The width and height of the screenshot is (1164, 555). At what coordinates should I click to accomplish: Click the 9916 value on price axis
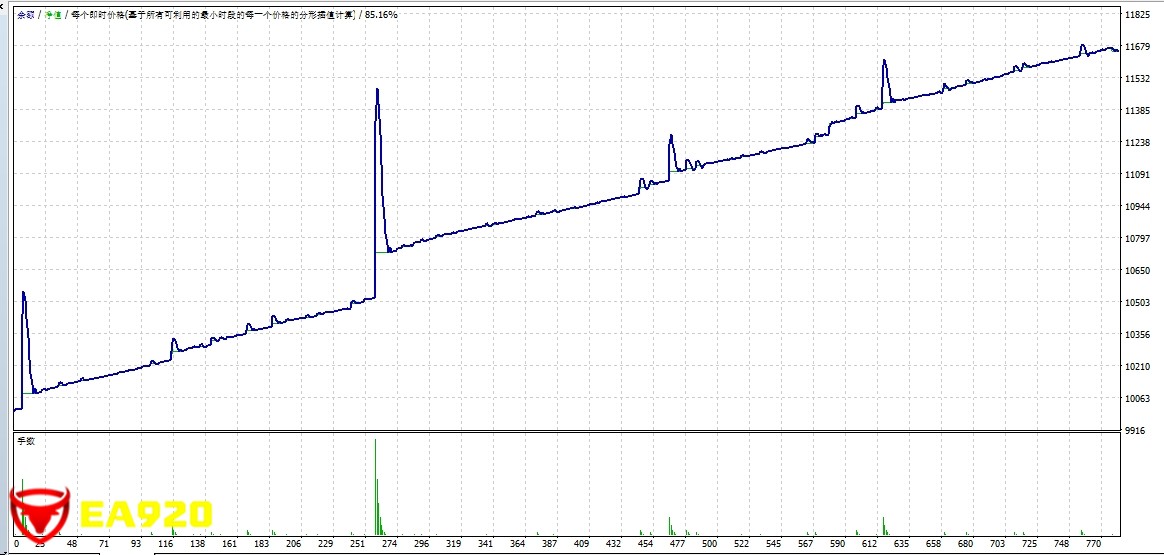click(1134, 431)
